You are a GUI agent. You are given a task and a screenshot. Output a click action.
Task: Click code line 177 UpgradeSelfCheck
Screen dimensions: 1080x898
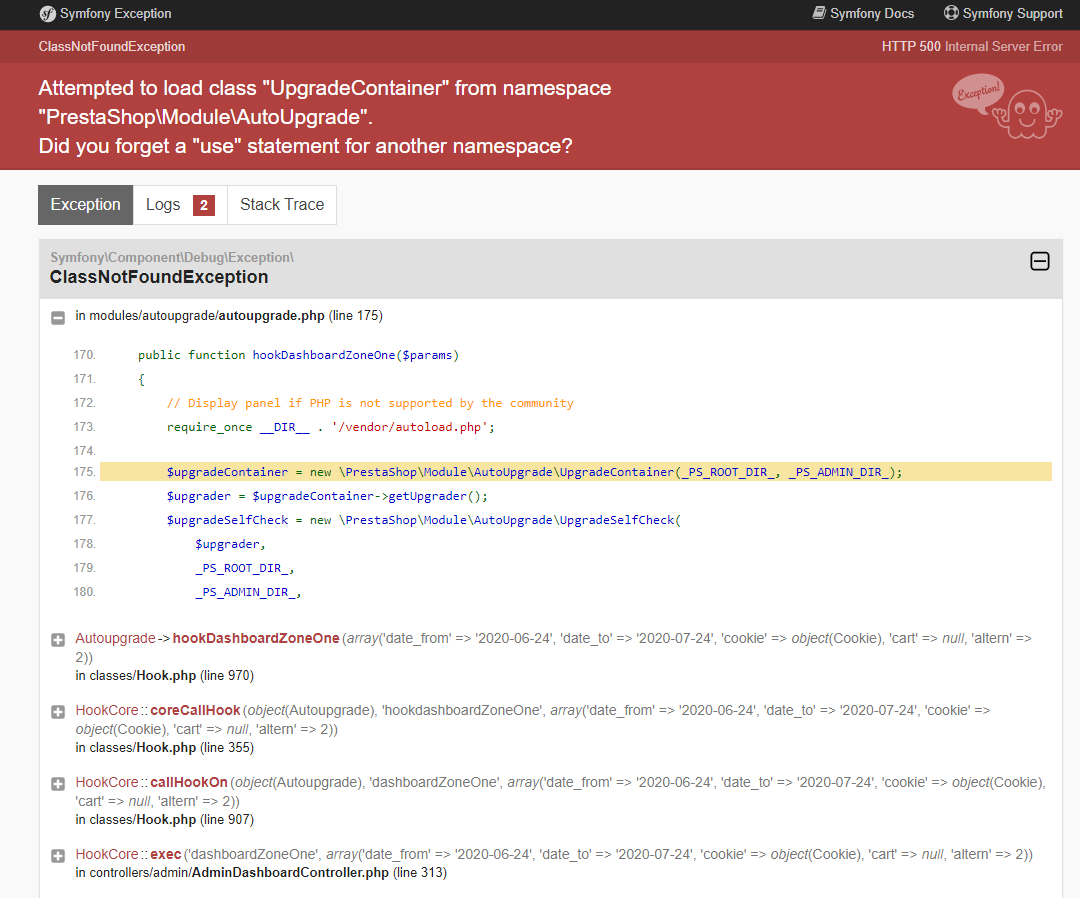[x=424, y=520]
